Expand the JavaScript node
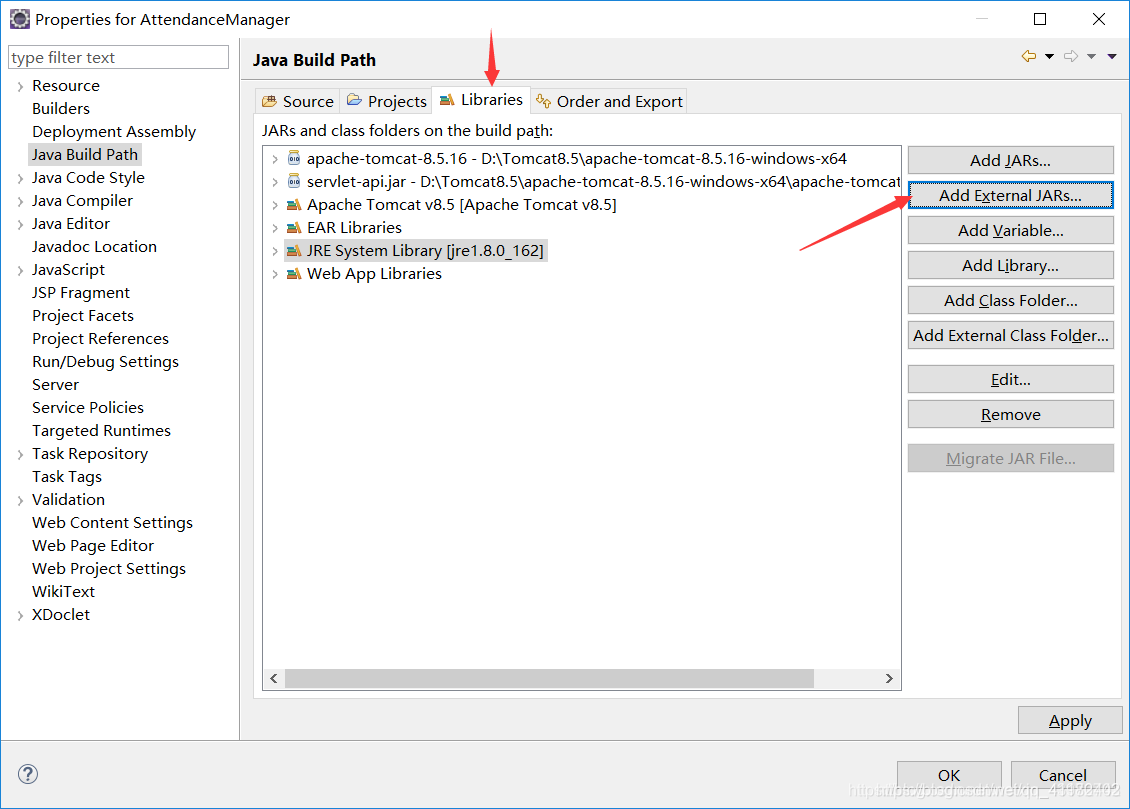 tap(20, 271)
